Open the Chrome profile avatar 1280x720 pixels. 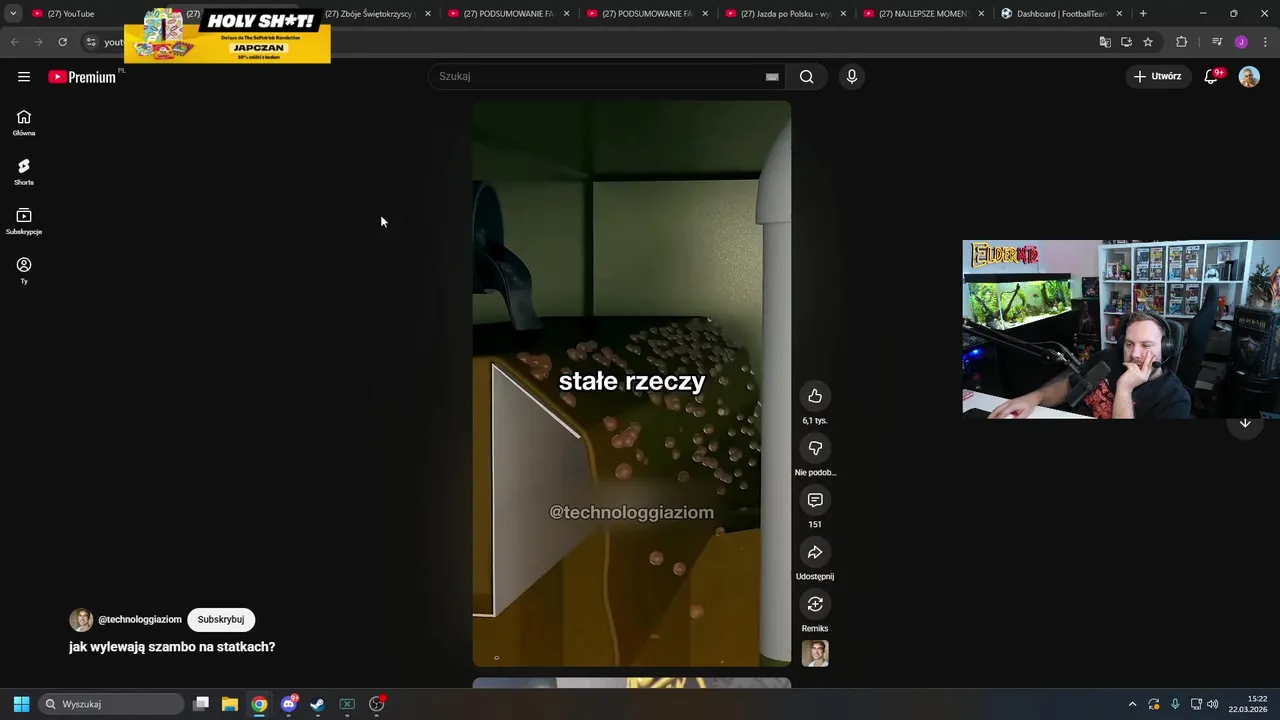(1241, 42)
